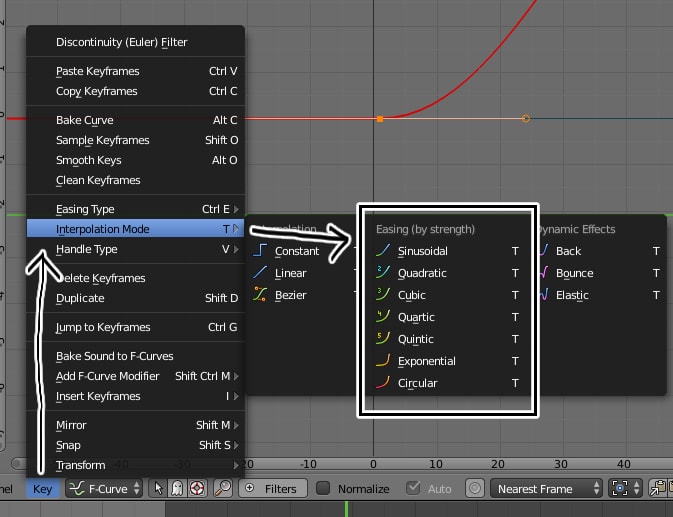Select the orange keyframe control point
This screenshot has width=673, height=517.
(x=380, y=119)
